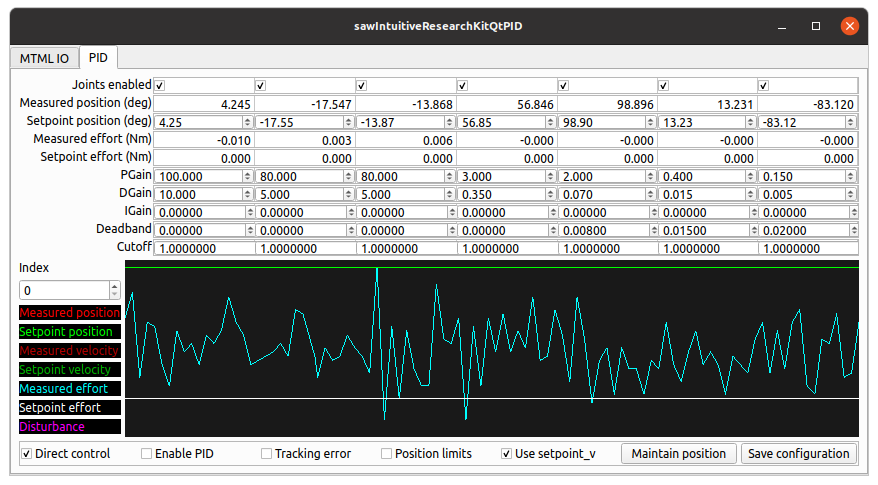
Task: Click the Save configuration button
Action: pyautogui.click(x=798, y=454)
